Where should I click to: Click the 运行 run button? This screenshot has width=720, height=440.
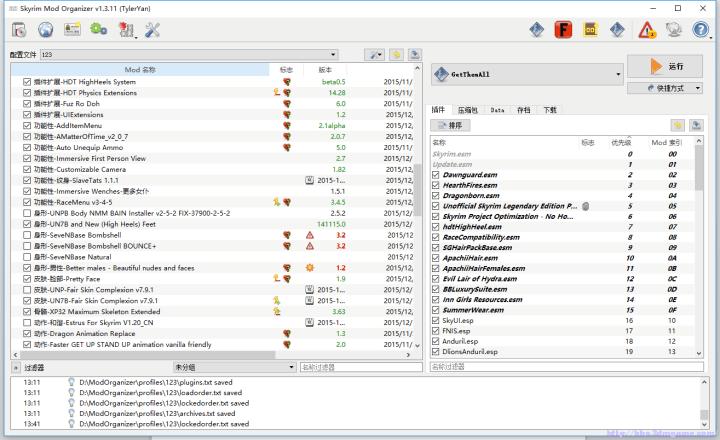(x=665, y=66)
